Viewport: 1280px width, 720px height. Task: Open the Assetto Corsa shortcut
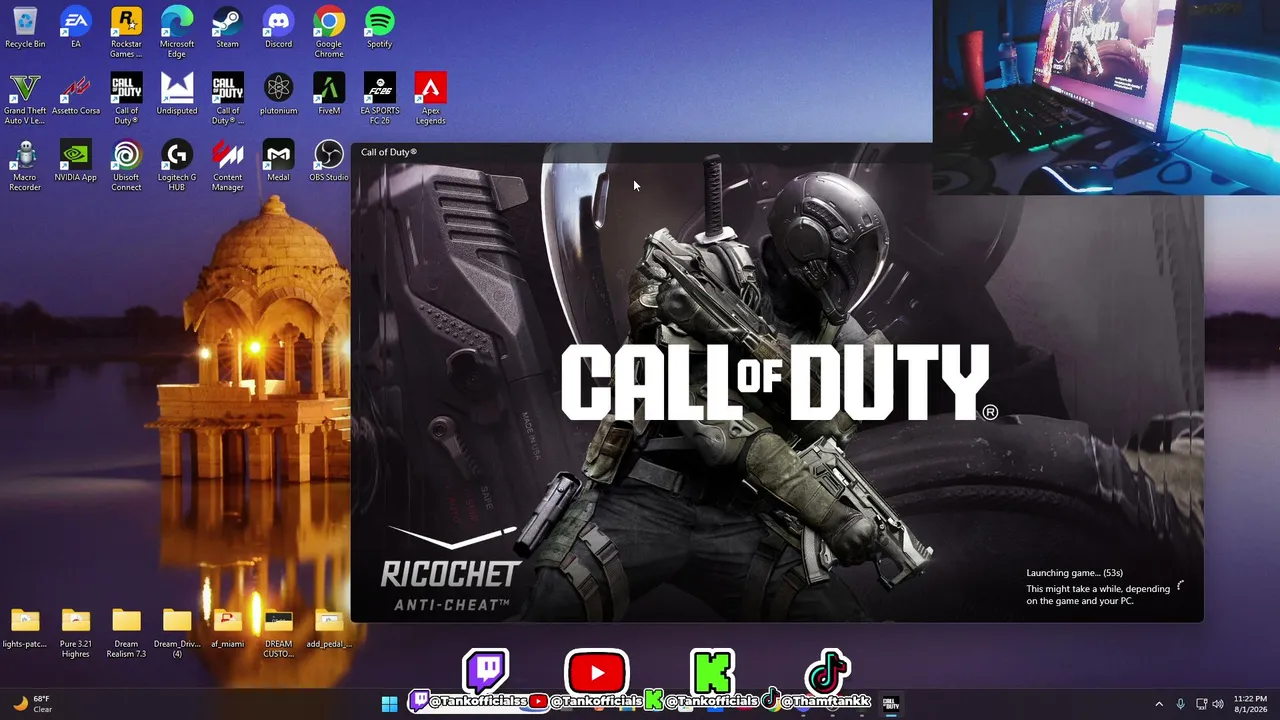(76, 95)
